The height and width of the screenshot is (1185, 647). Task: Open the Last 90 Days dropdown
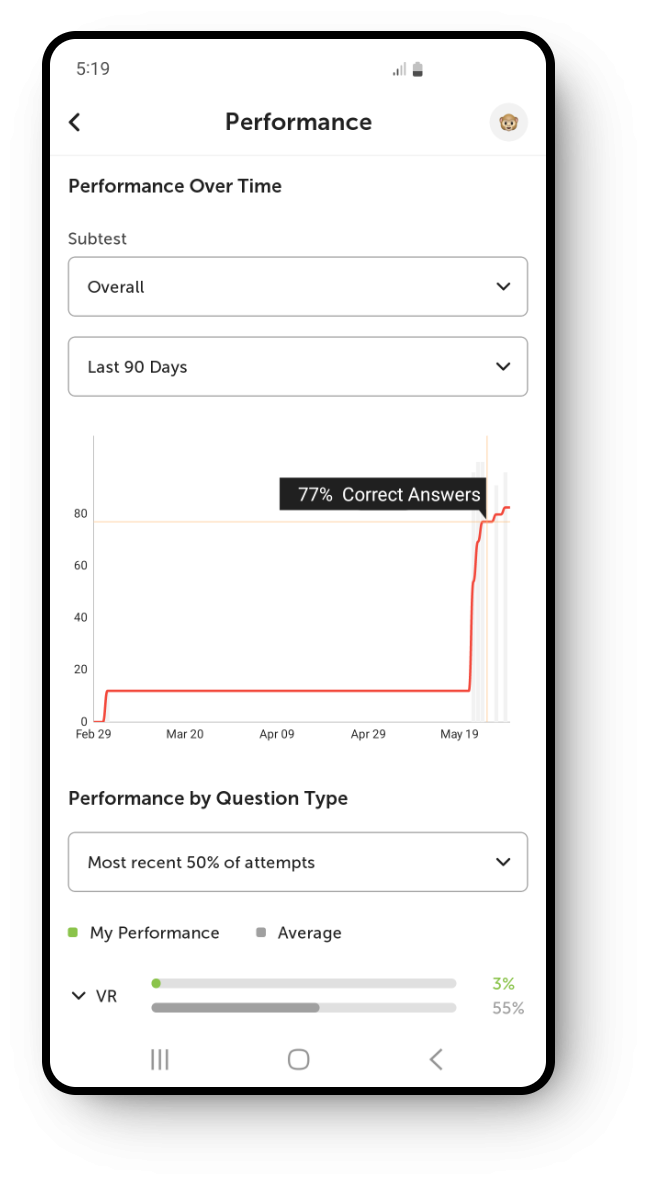[298, 367]
